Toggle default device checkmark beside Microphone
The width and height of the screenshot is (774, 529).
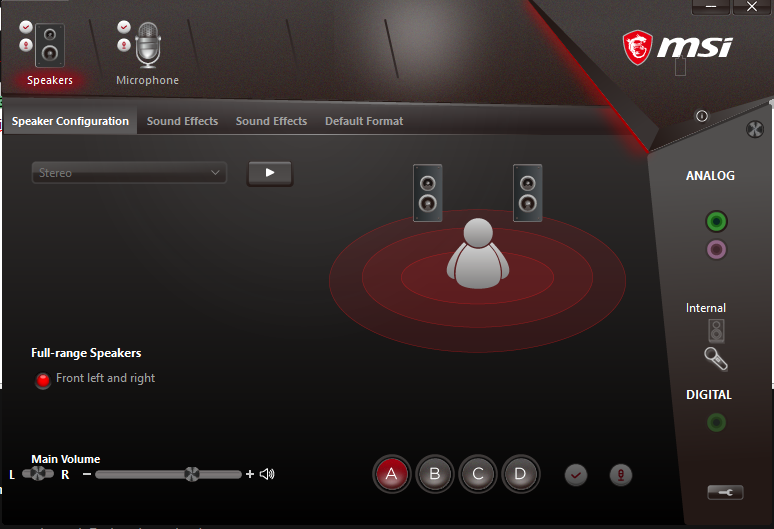[123, 27]
